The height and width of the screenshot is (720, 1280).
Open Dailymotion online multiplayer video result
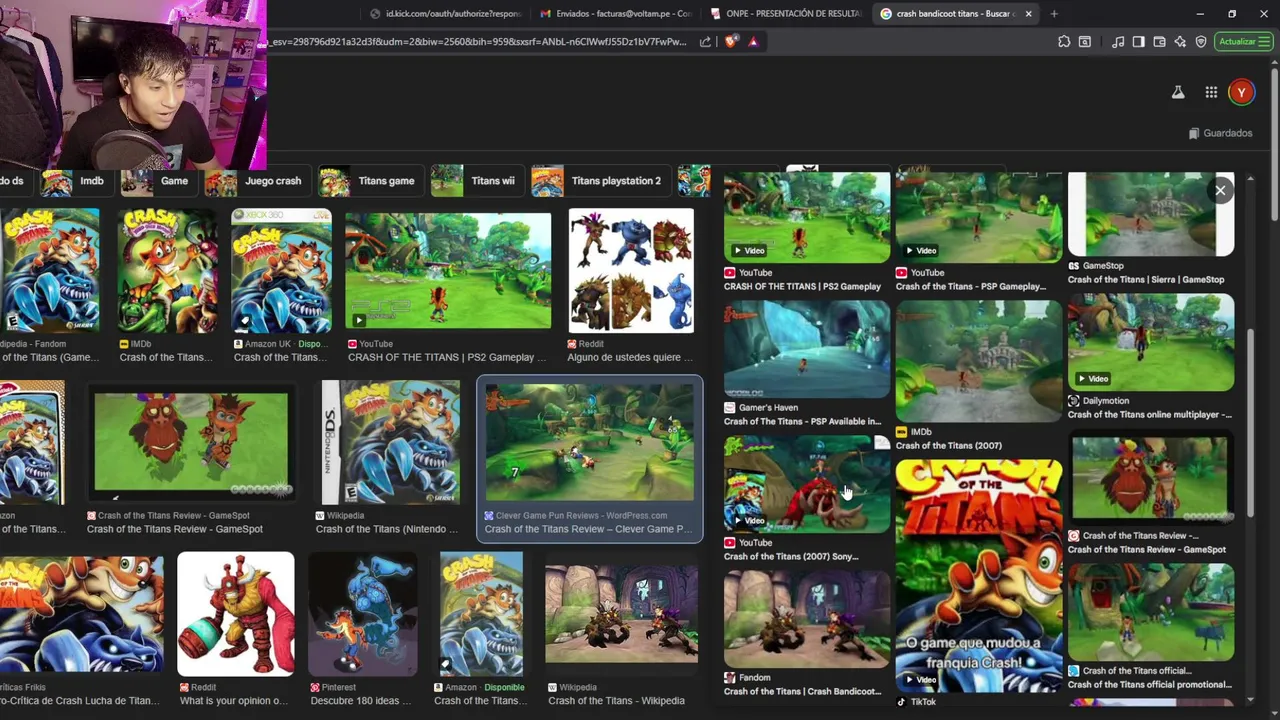click(1151, 342)
